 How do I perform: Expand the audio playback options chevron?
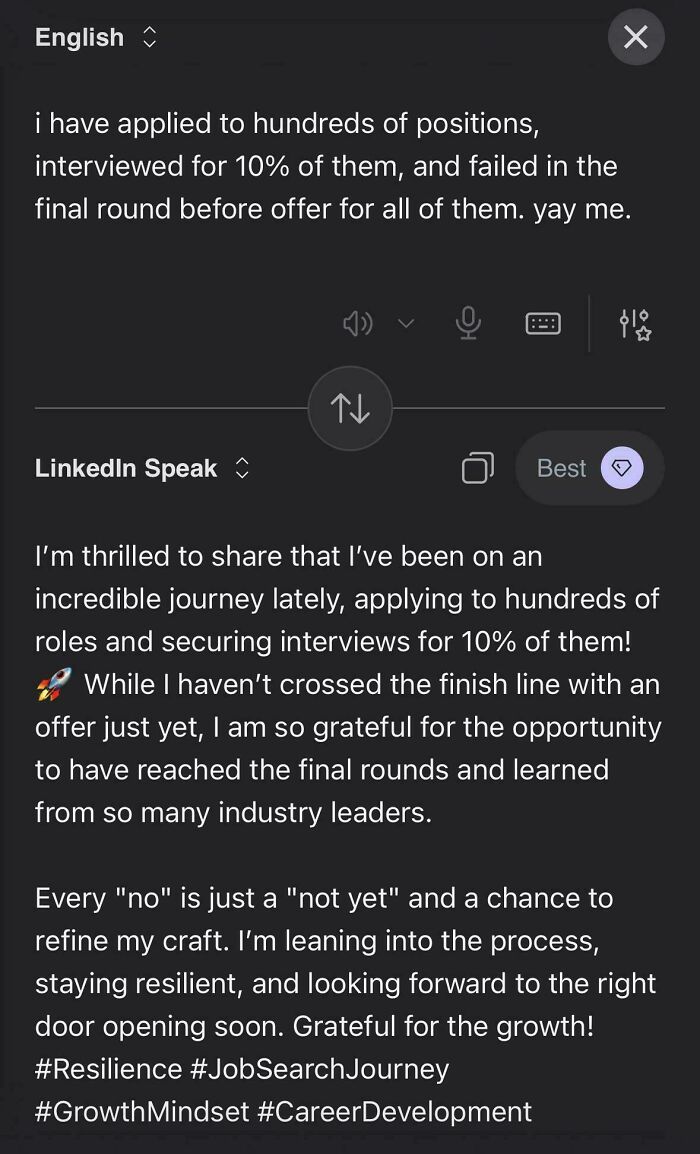405,323
